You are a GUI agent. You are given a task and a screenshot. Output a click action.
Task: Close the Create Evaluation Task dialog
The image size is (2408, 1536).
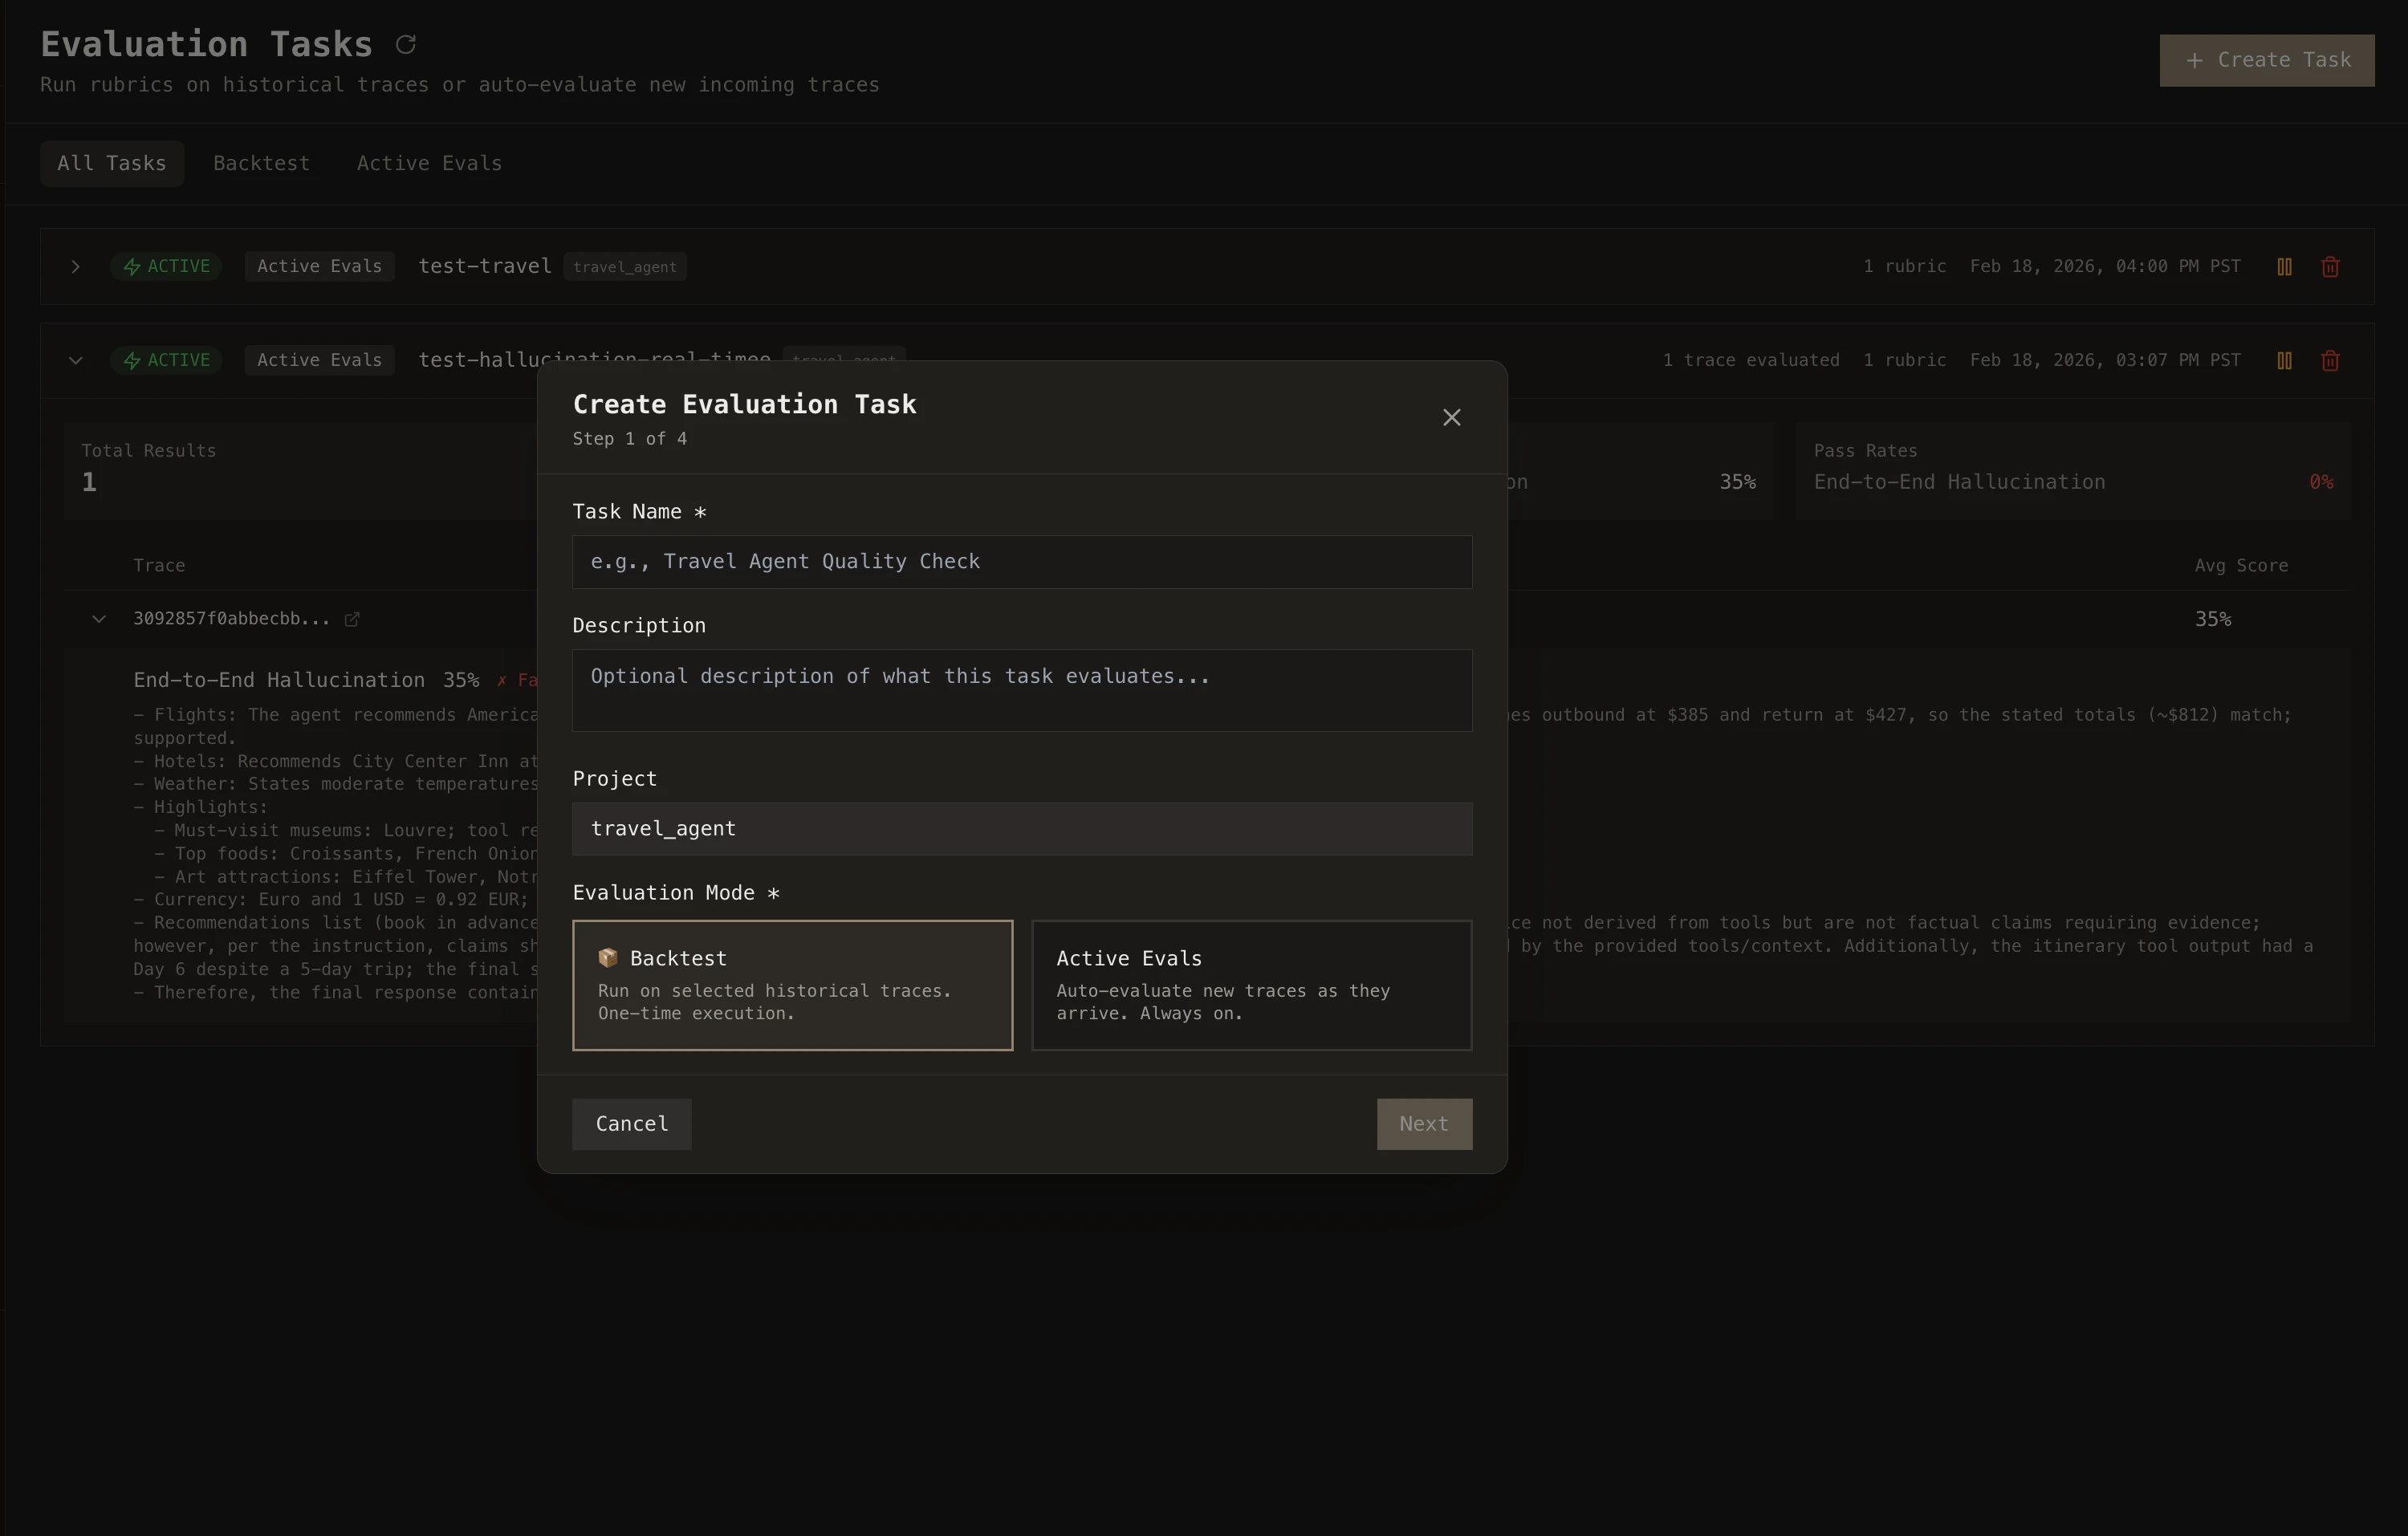1451,417
